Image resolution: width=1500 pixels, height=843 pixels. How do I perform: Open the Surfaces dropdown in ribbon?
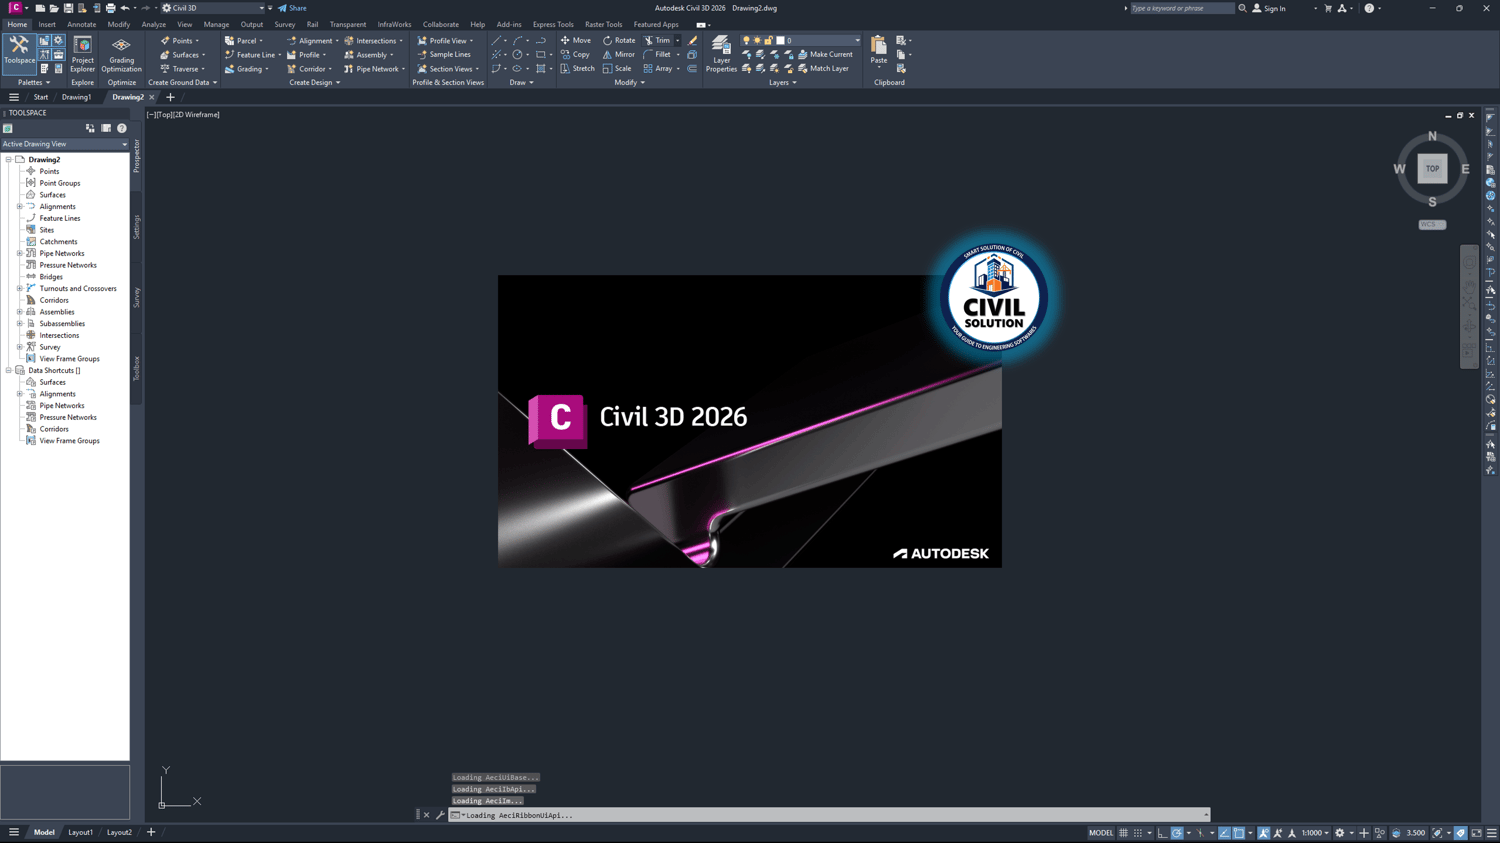(x=183, y=55)
